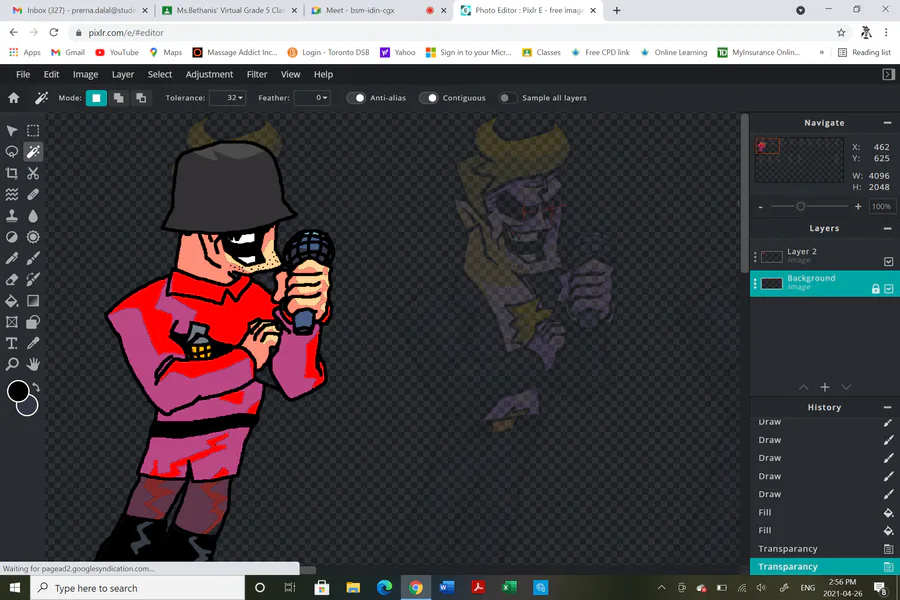Select the Eyedropper picker tool
The height and width of the screenshot is (600, 900).
click(33, 343)
